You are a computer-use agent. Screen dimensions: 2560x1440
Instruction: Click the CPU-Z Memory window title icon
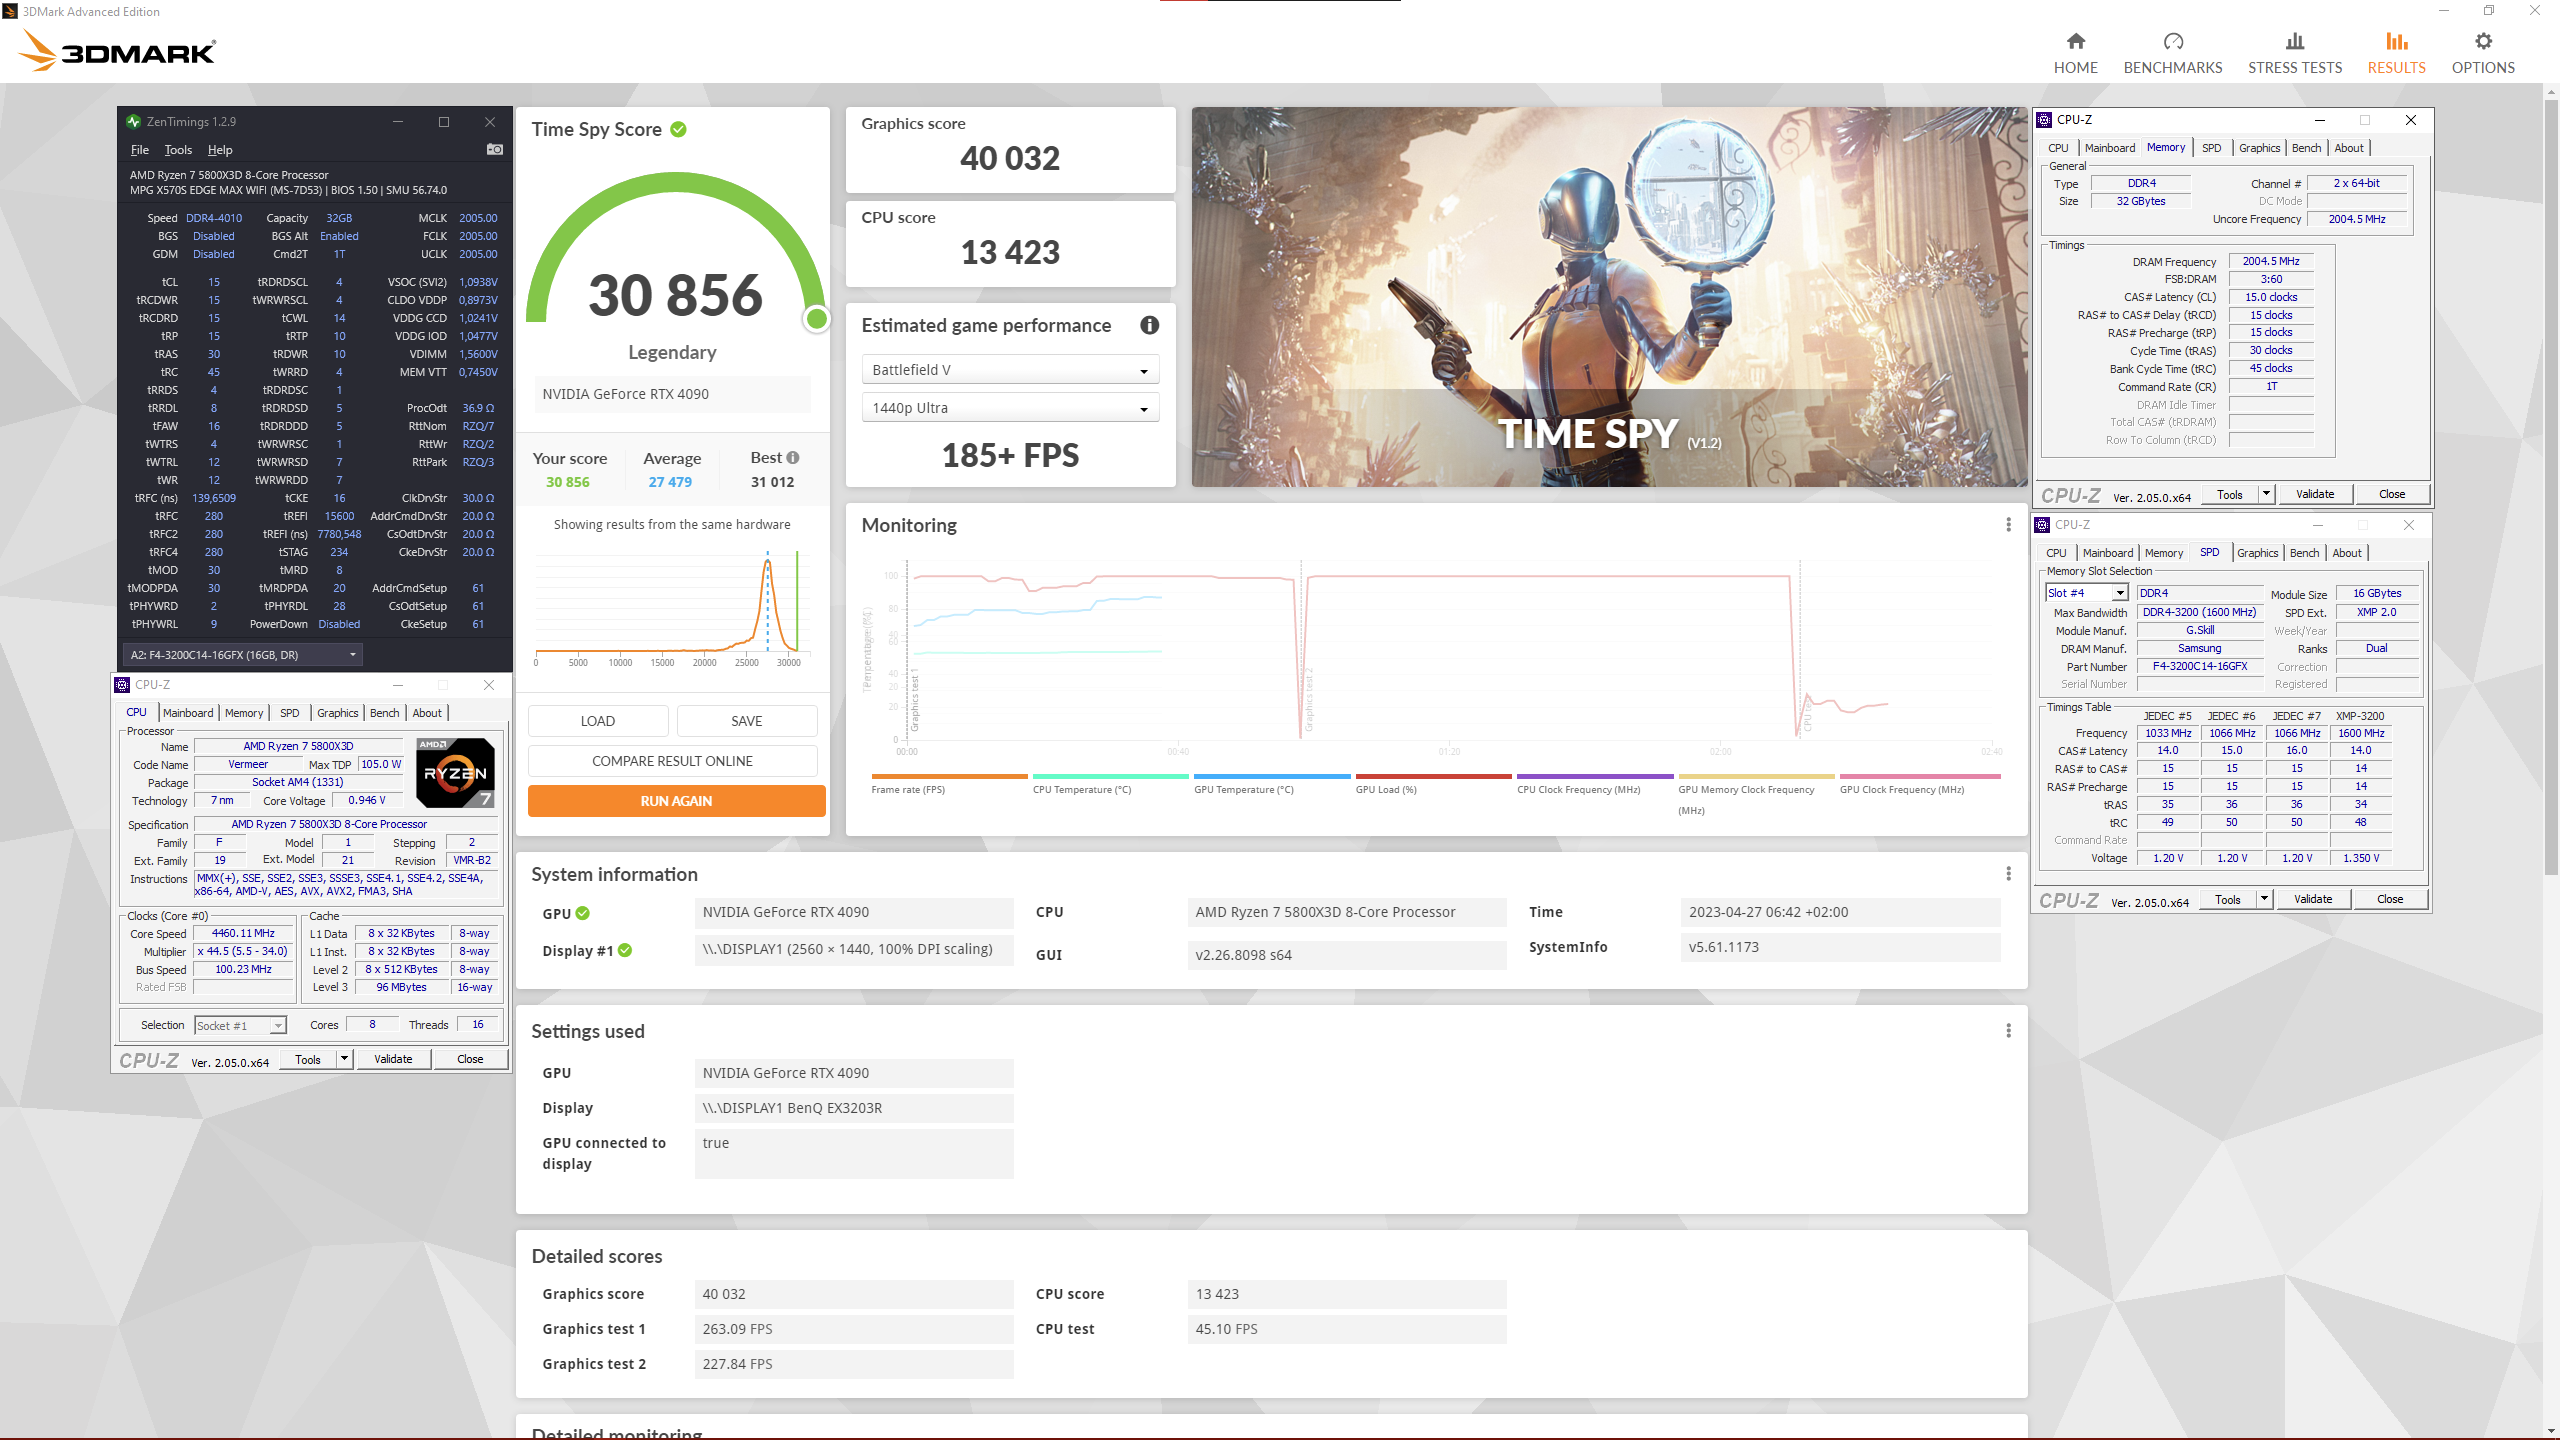[x=2045, y=119]
